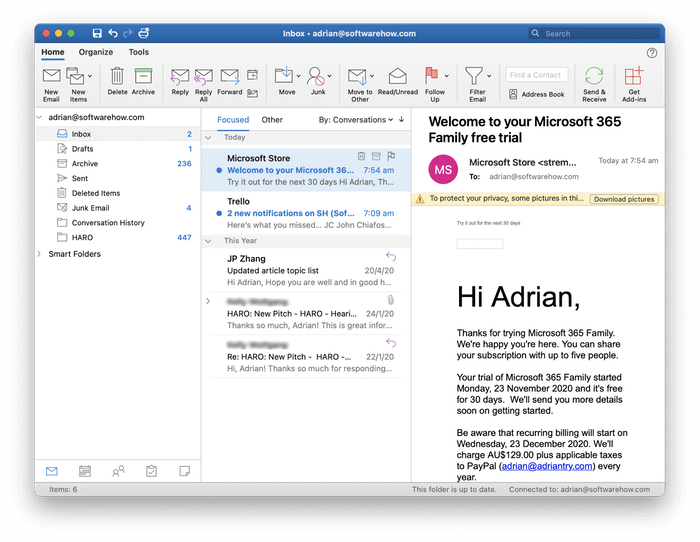Toggle sort direction arrow in message list
Image resolution: width=700 pixels, height=542 pixels.
click(x=402, y=119)
